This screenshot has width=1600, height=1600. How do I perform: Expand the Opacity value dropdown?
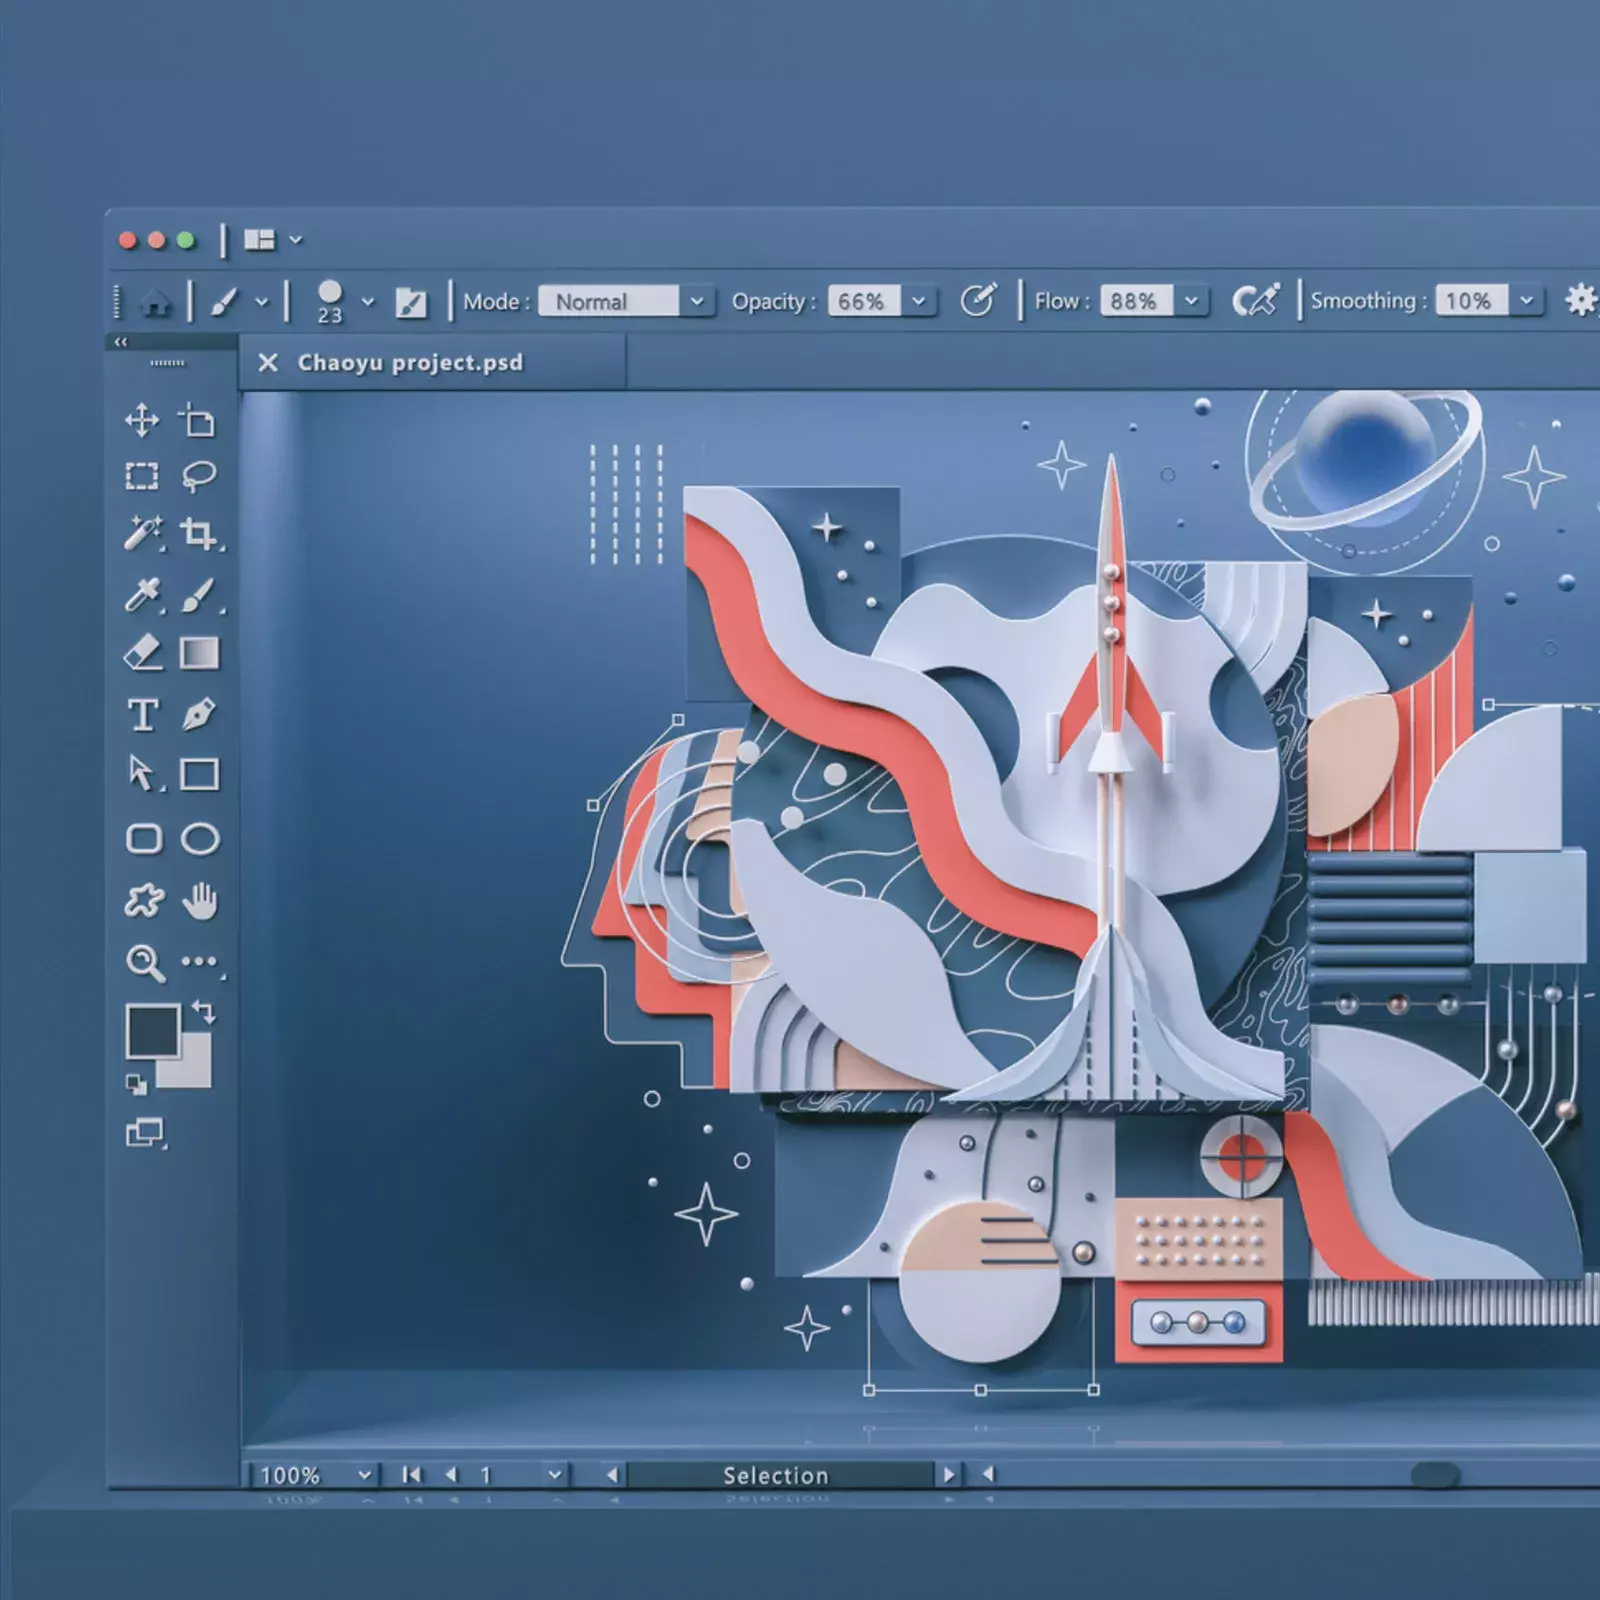[x=918, y=302]
